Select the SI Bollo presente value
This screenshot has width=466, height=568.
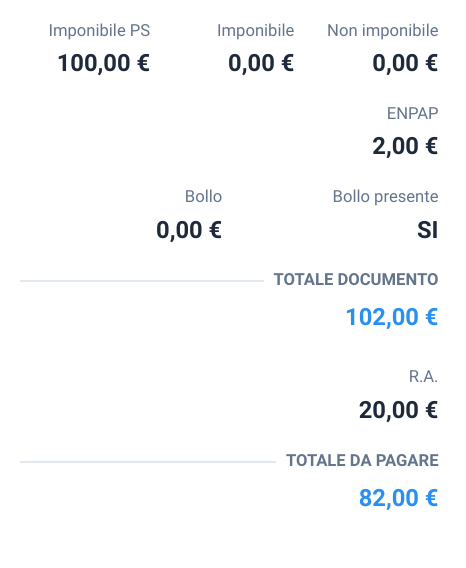point(428,230)
